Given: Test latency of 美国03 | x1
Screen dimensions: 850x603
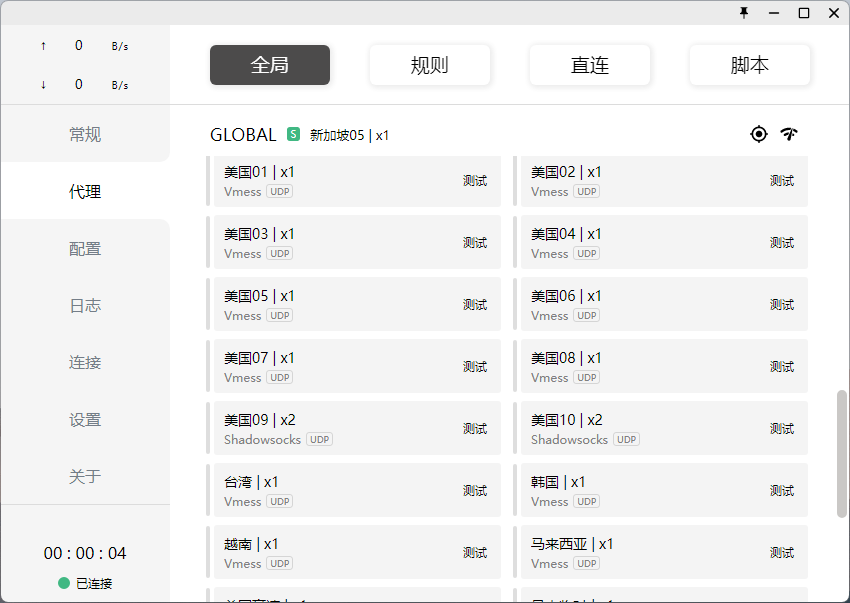Looking at the screenshot, I should [x=475, y=242].
